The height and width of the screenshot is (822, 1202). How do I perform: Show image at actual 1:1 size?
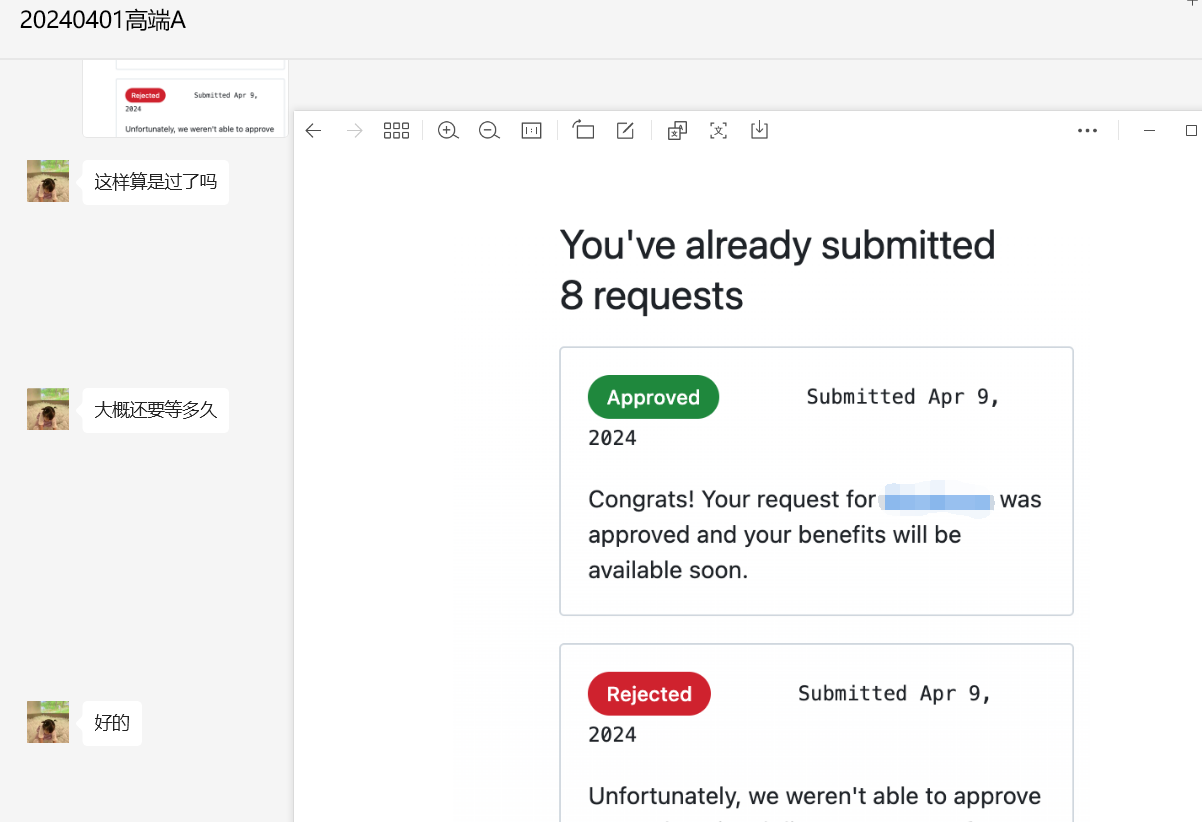[x=532, y=131]
